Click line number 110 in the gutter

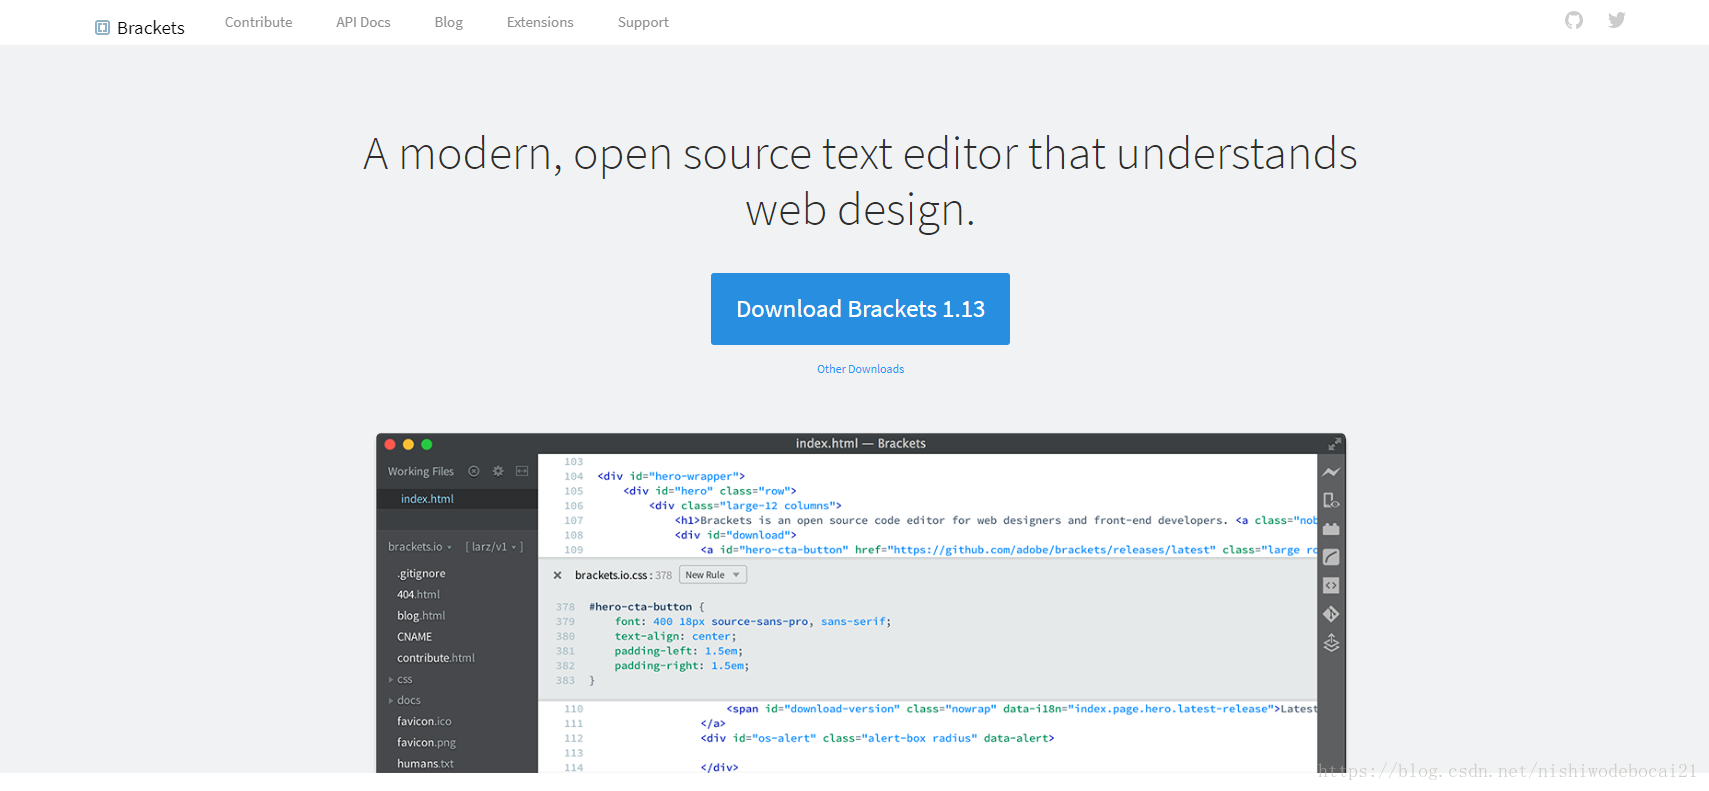[573, 709]
